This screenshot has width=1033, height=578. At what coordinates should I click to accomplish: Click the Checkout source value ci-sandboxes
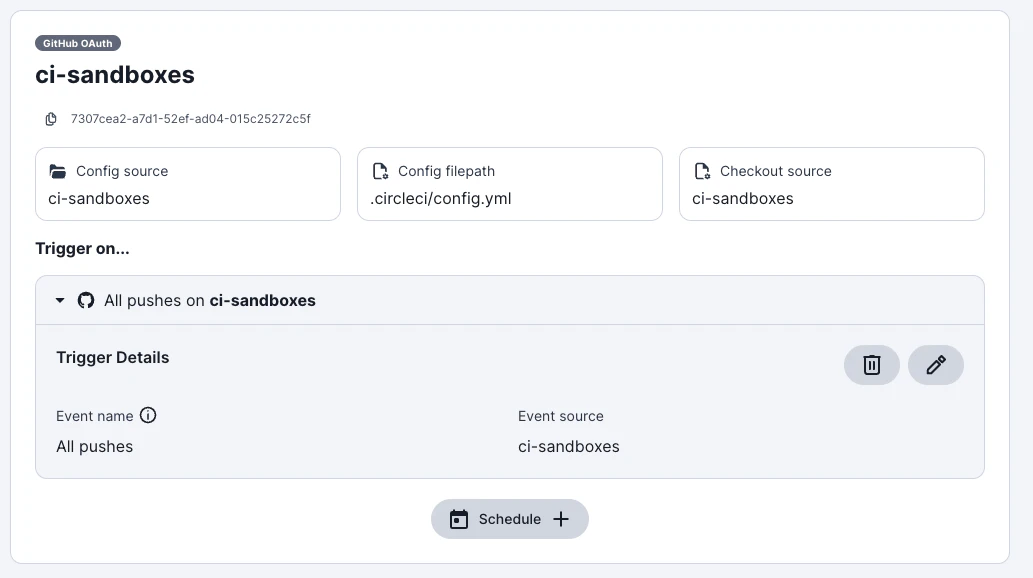[742, 198]
